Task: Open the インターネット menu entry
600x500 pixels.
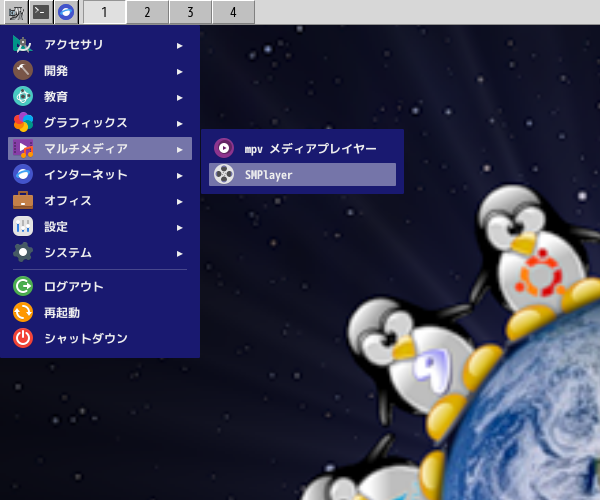Action: (100, 174)
